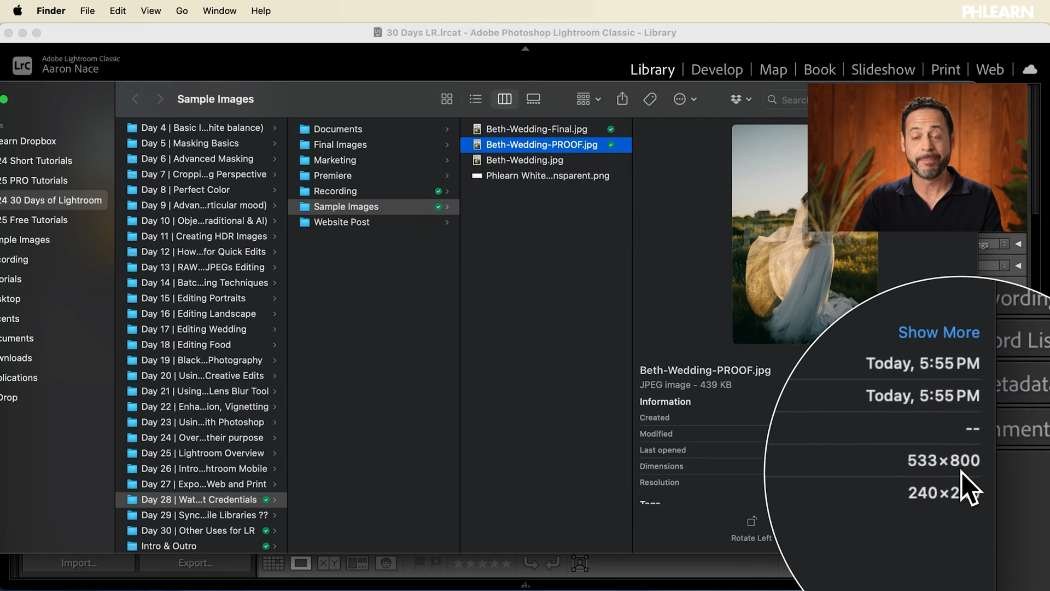
Task: Switch to the Print module
Action: coord(946,70)
